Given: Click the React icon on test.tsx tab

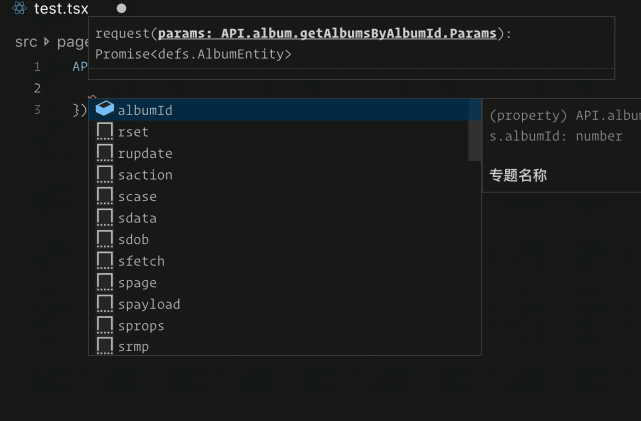Looking at the screenshot, I should (x=19, y=8).
